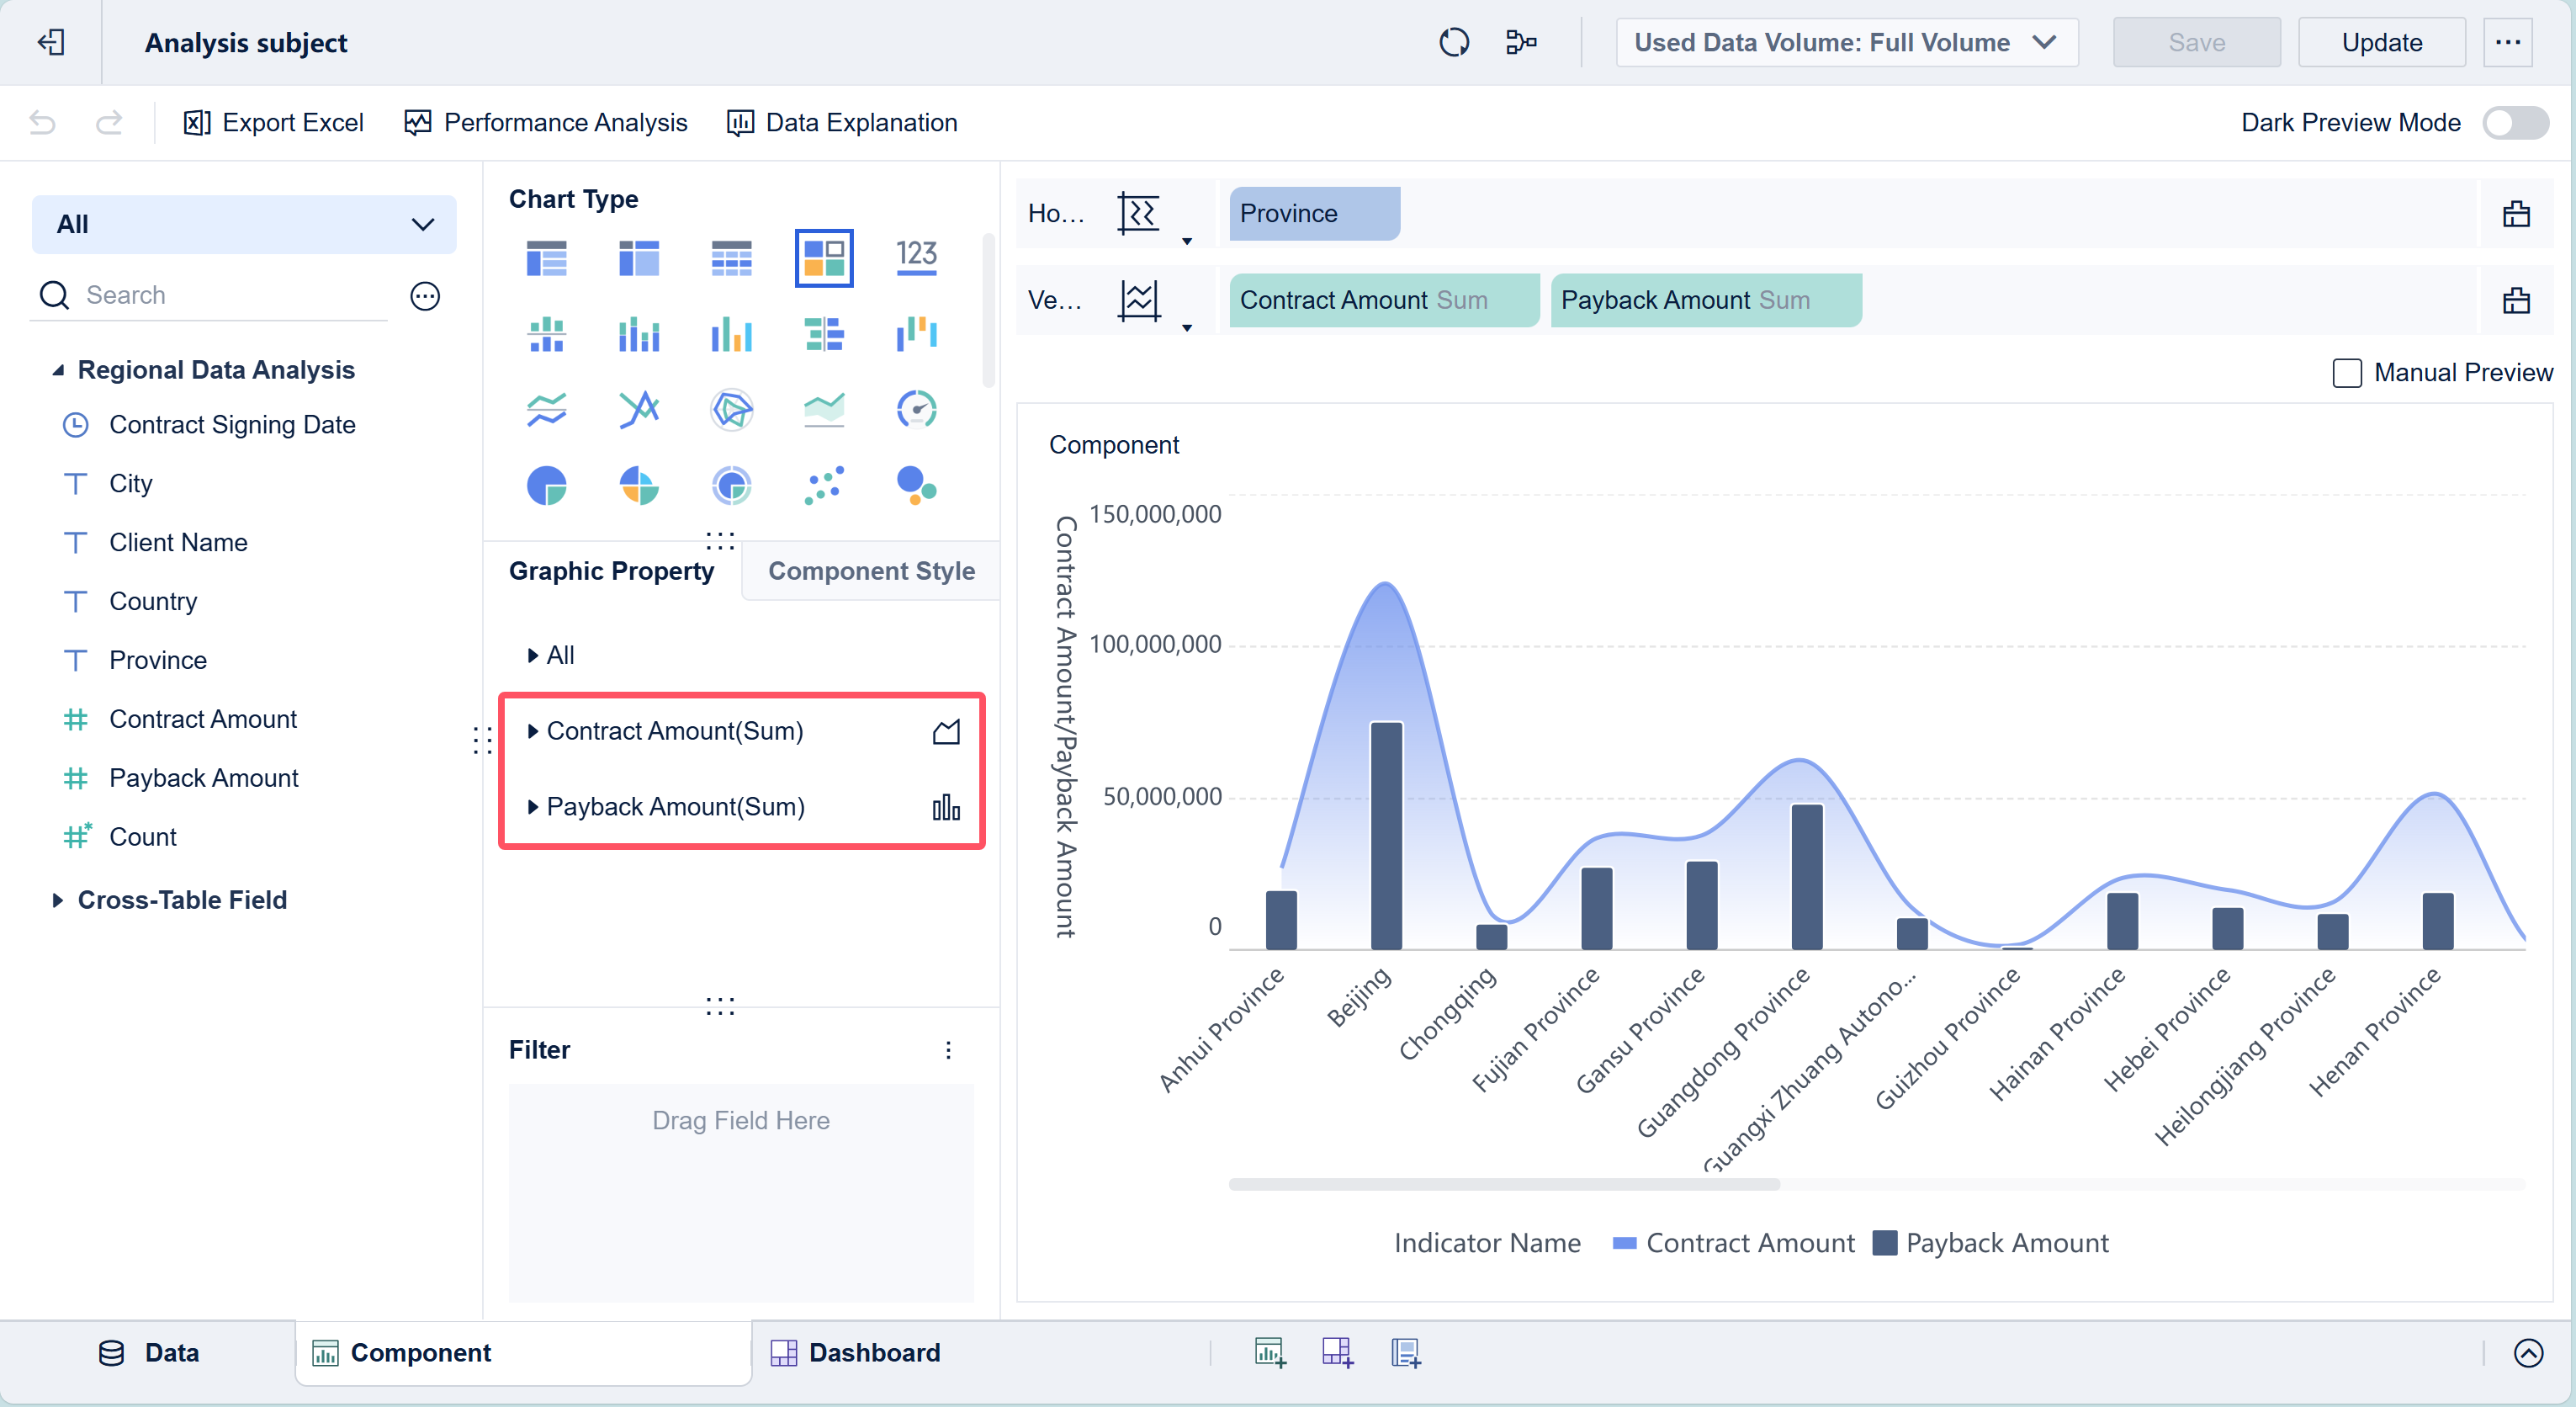
Task: Click the refresh circle icon in header
Action: (x=1453, y=42)
